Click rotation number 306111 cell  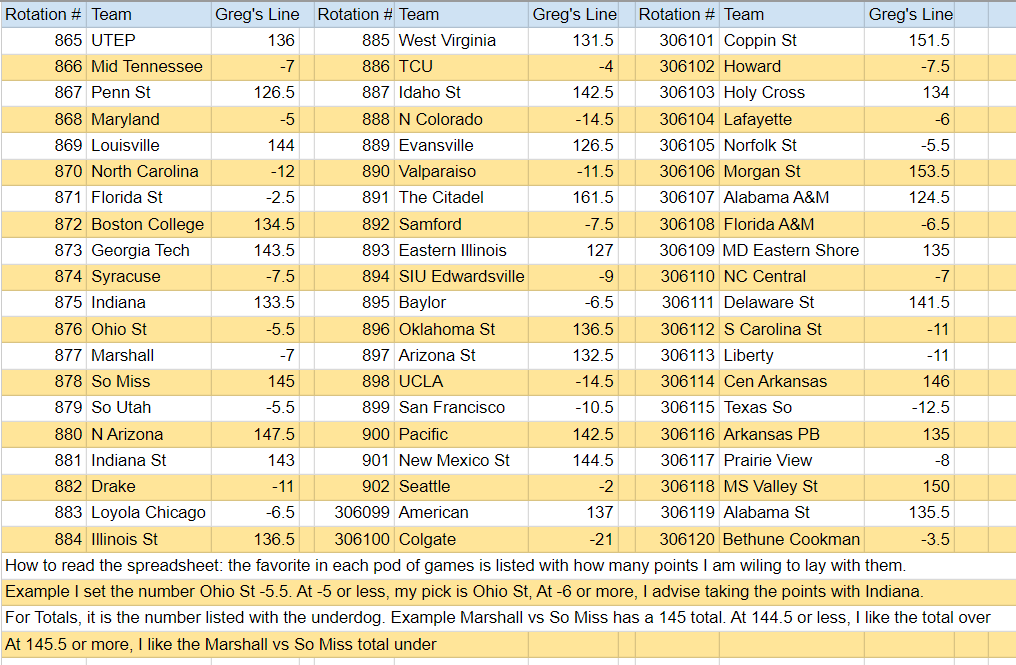click(688, 302)
